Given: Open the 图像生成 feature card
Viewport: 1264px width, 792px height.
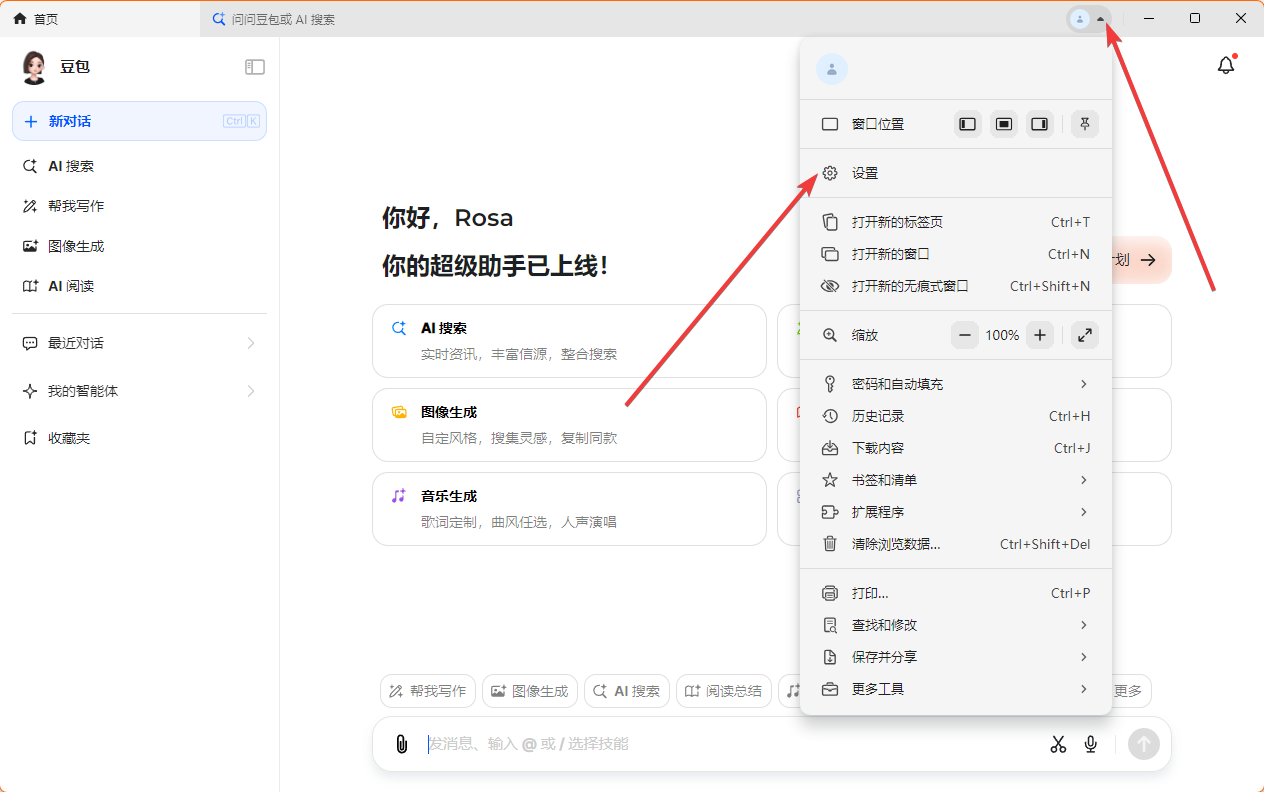Looking at the screenshot, I should [x=569, y=425].
